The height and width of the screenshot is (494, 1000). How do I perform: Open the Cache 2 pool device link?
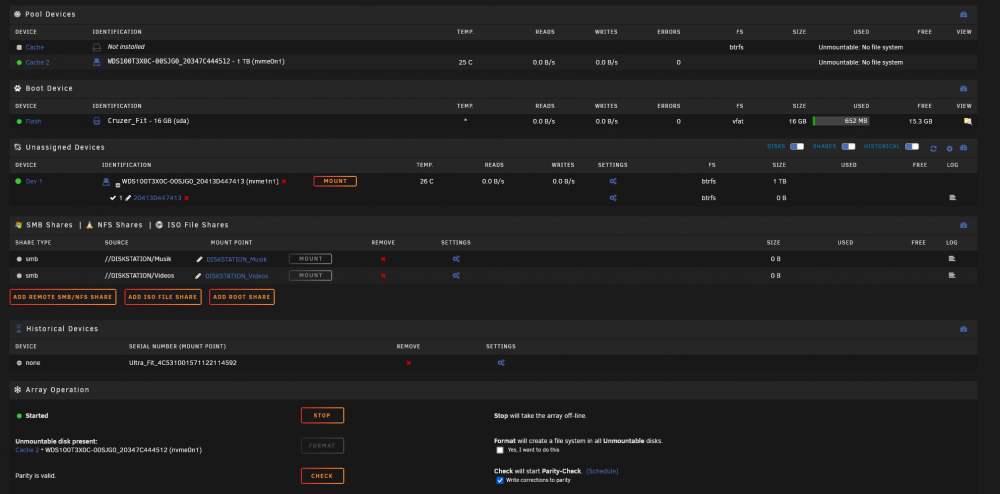coord(37,62)
